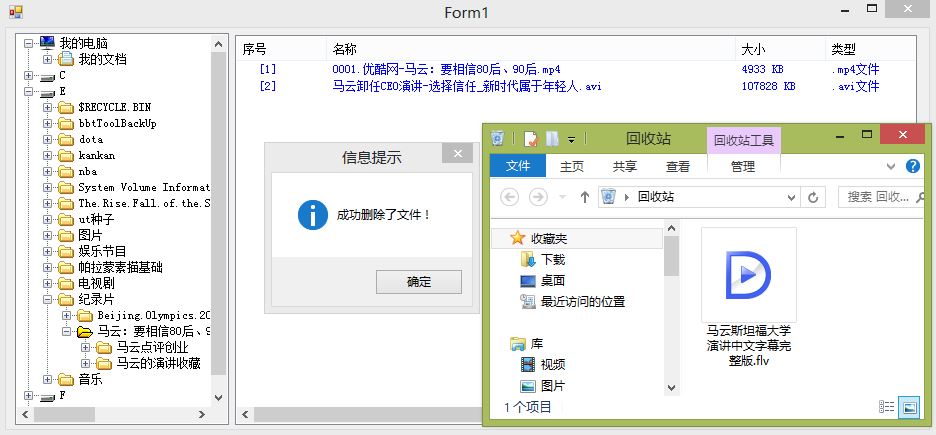The height and width of the screenshot is (435, 936).
Task: Open the 文件 ribbon tab
Action: tap(518, 166)
